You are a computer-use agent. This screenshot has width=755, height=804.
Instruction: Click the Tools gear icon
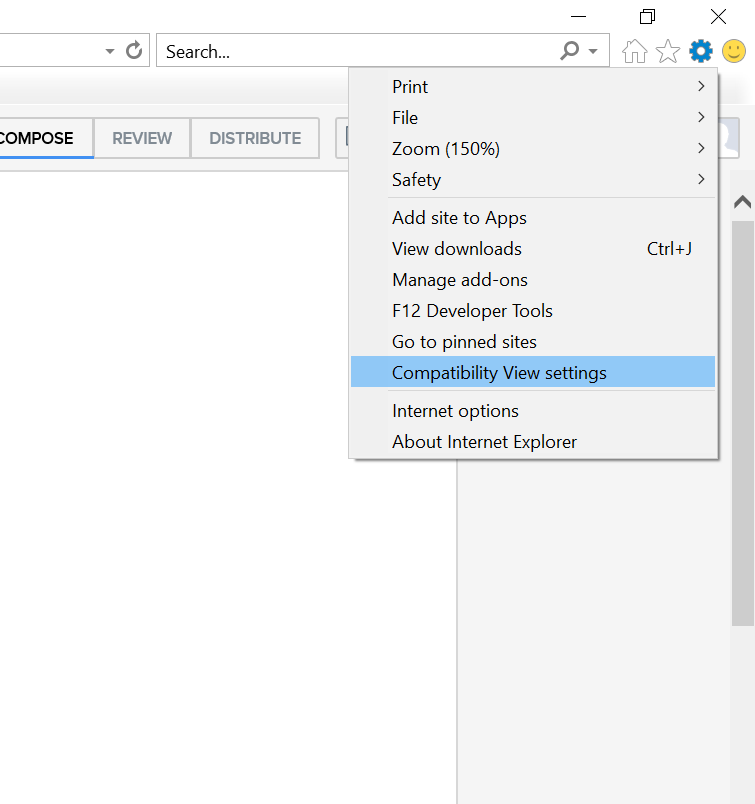(701, 51)
